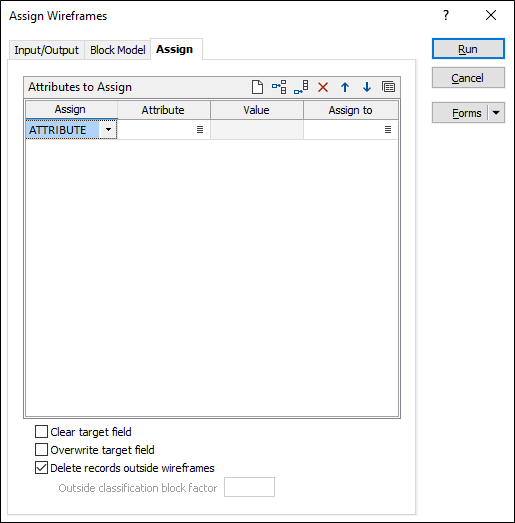Switch to the Block Model tab
The image size is (515, 523).
(118, 50)
